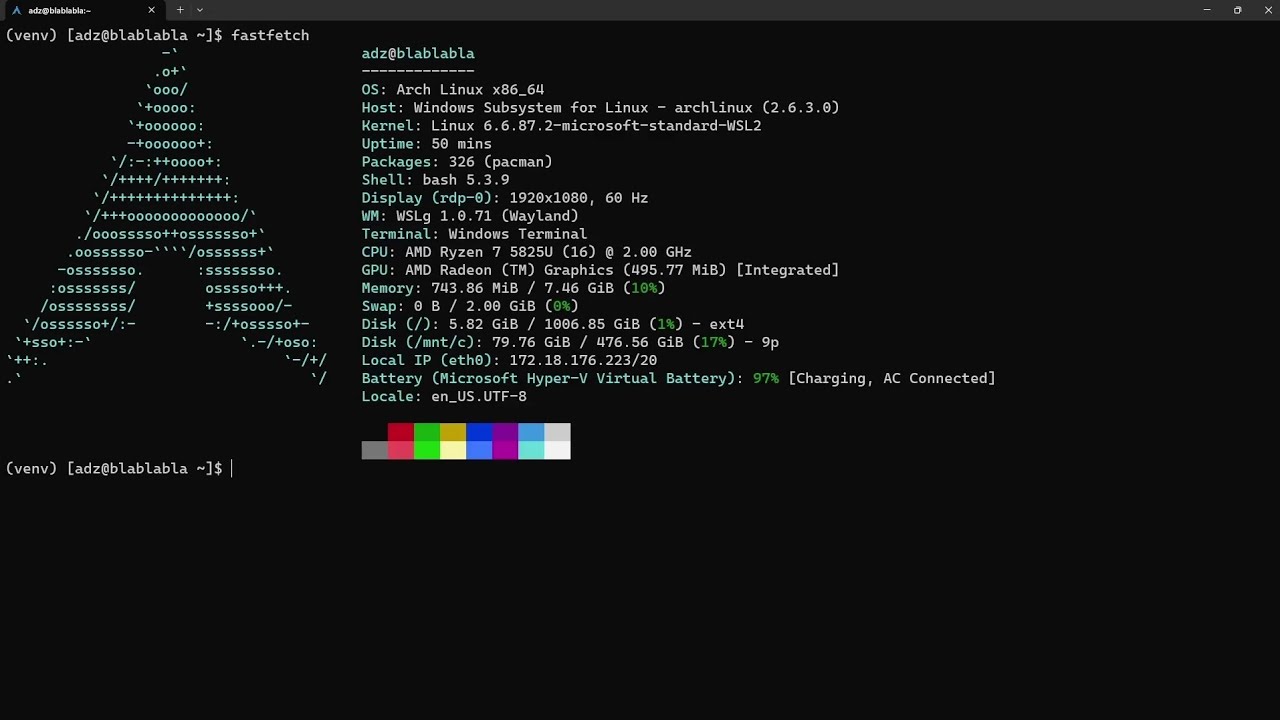Click the WM: WSLg 1.0.71 line

[470, 215]
